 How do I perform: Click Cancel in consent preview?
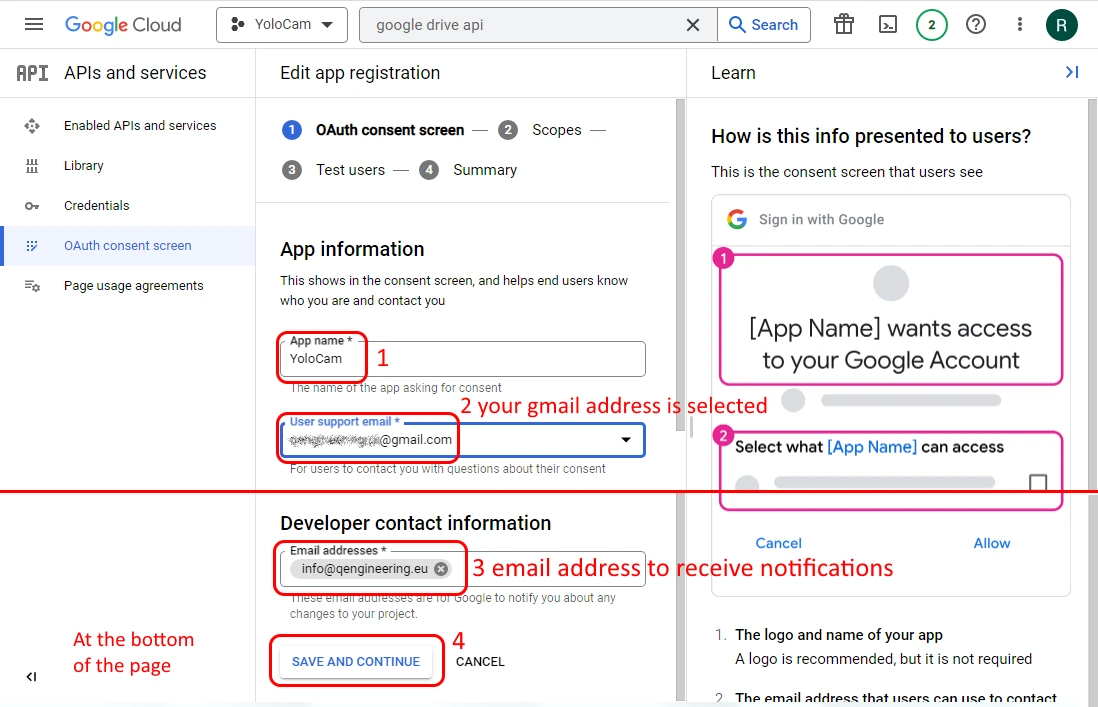pyautogui.click(x=778, y=543)
